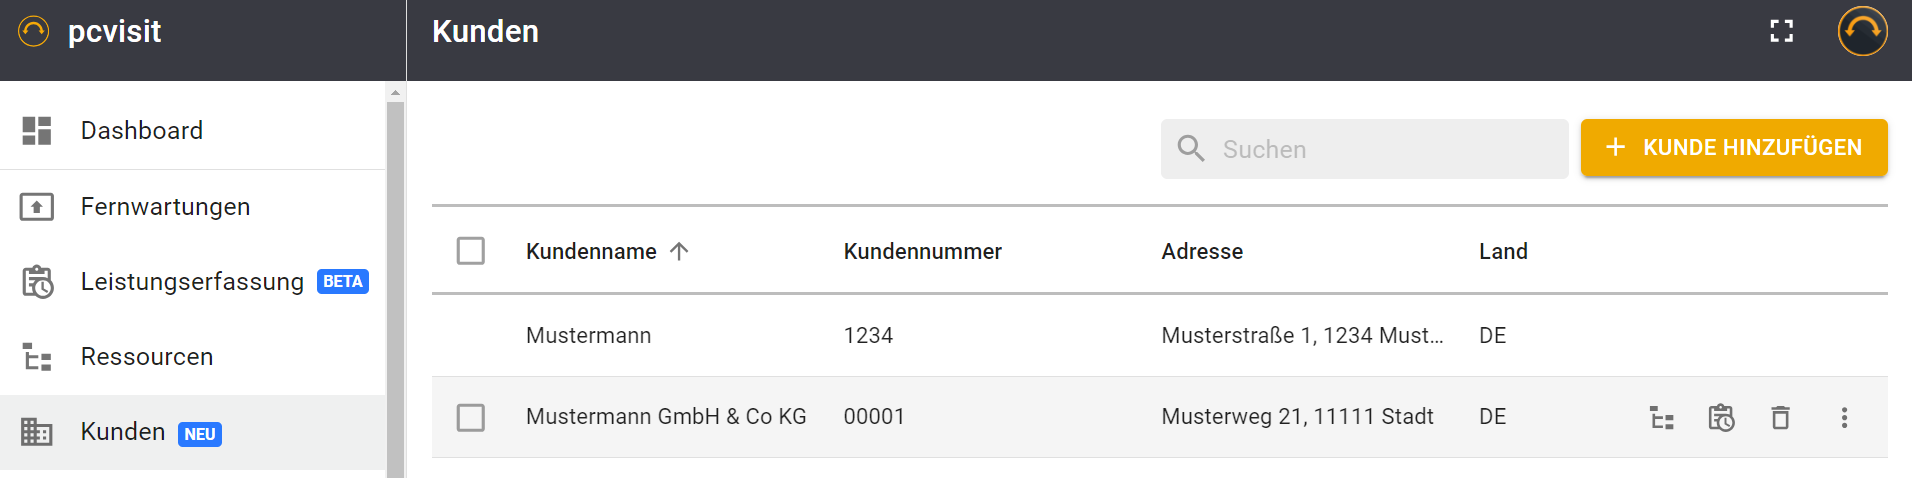Click the search magnifier icon
1912x478 pixels.
[x=1191, y=149]
